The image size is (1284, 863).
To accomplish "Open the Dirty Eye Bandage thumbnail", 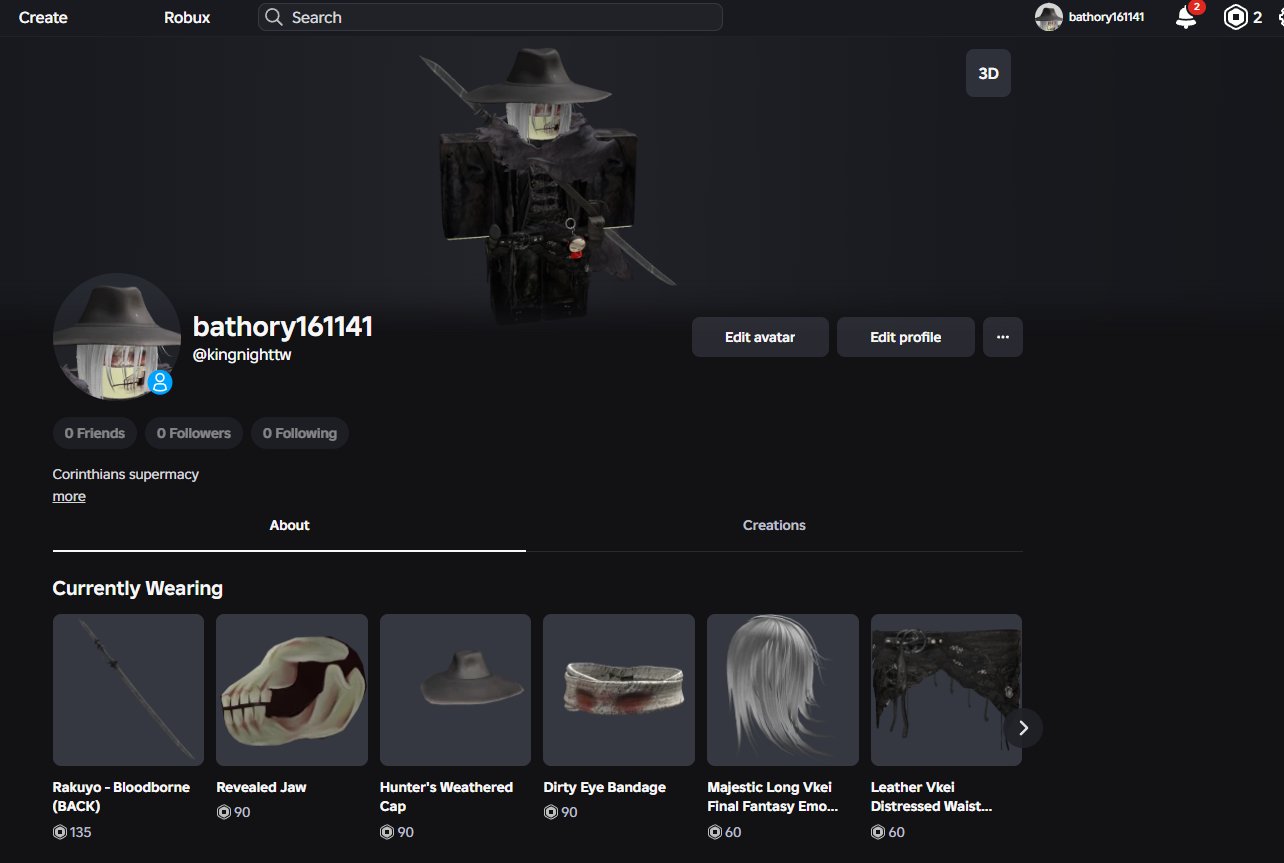I will click(619, 690).
